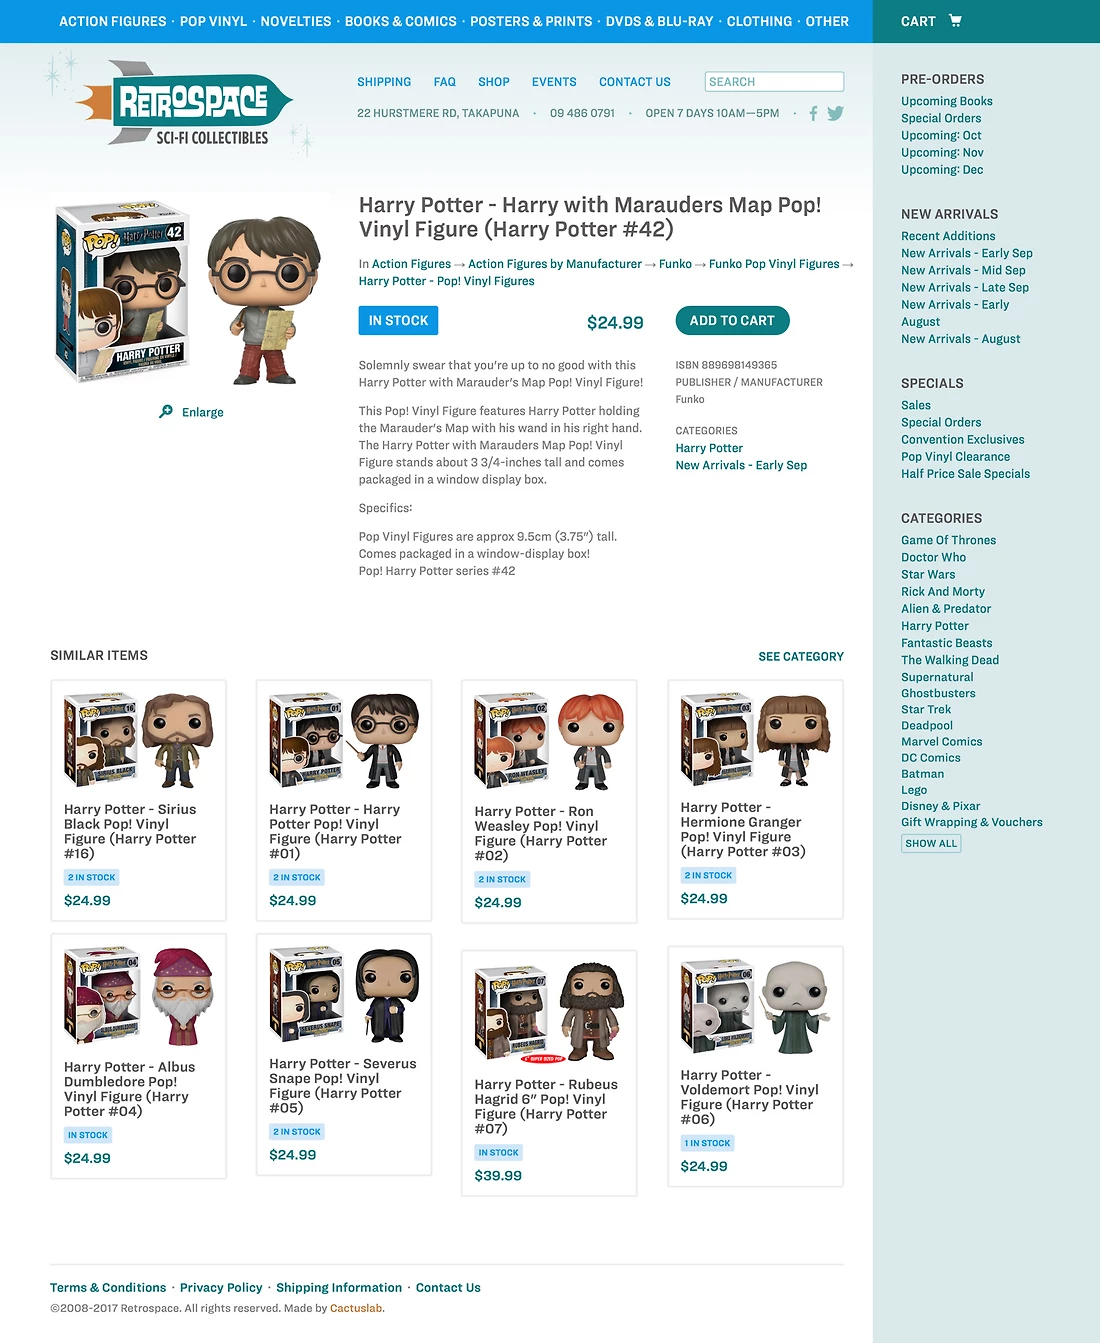Open the Sirius Black Pop figure thumbnail
The width and height of the screenshot is (1100, 1343).
tap(139, 740)
